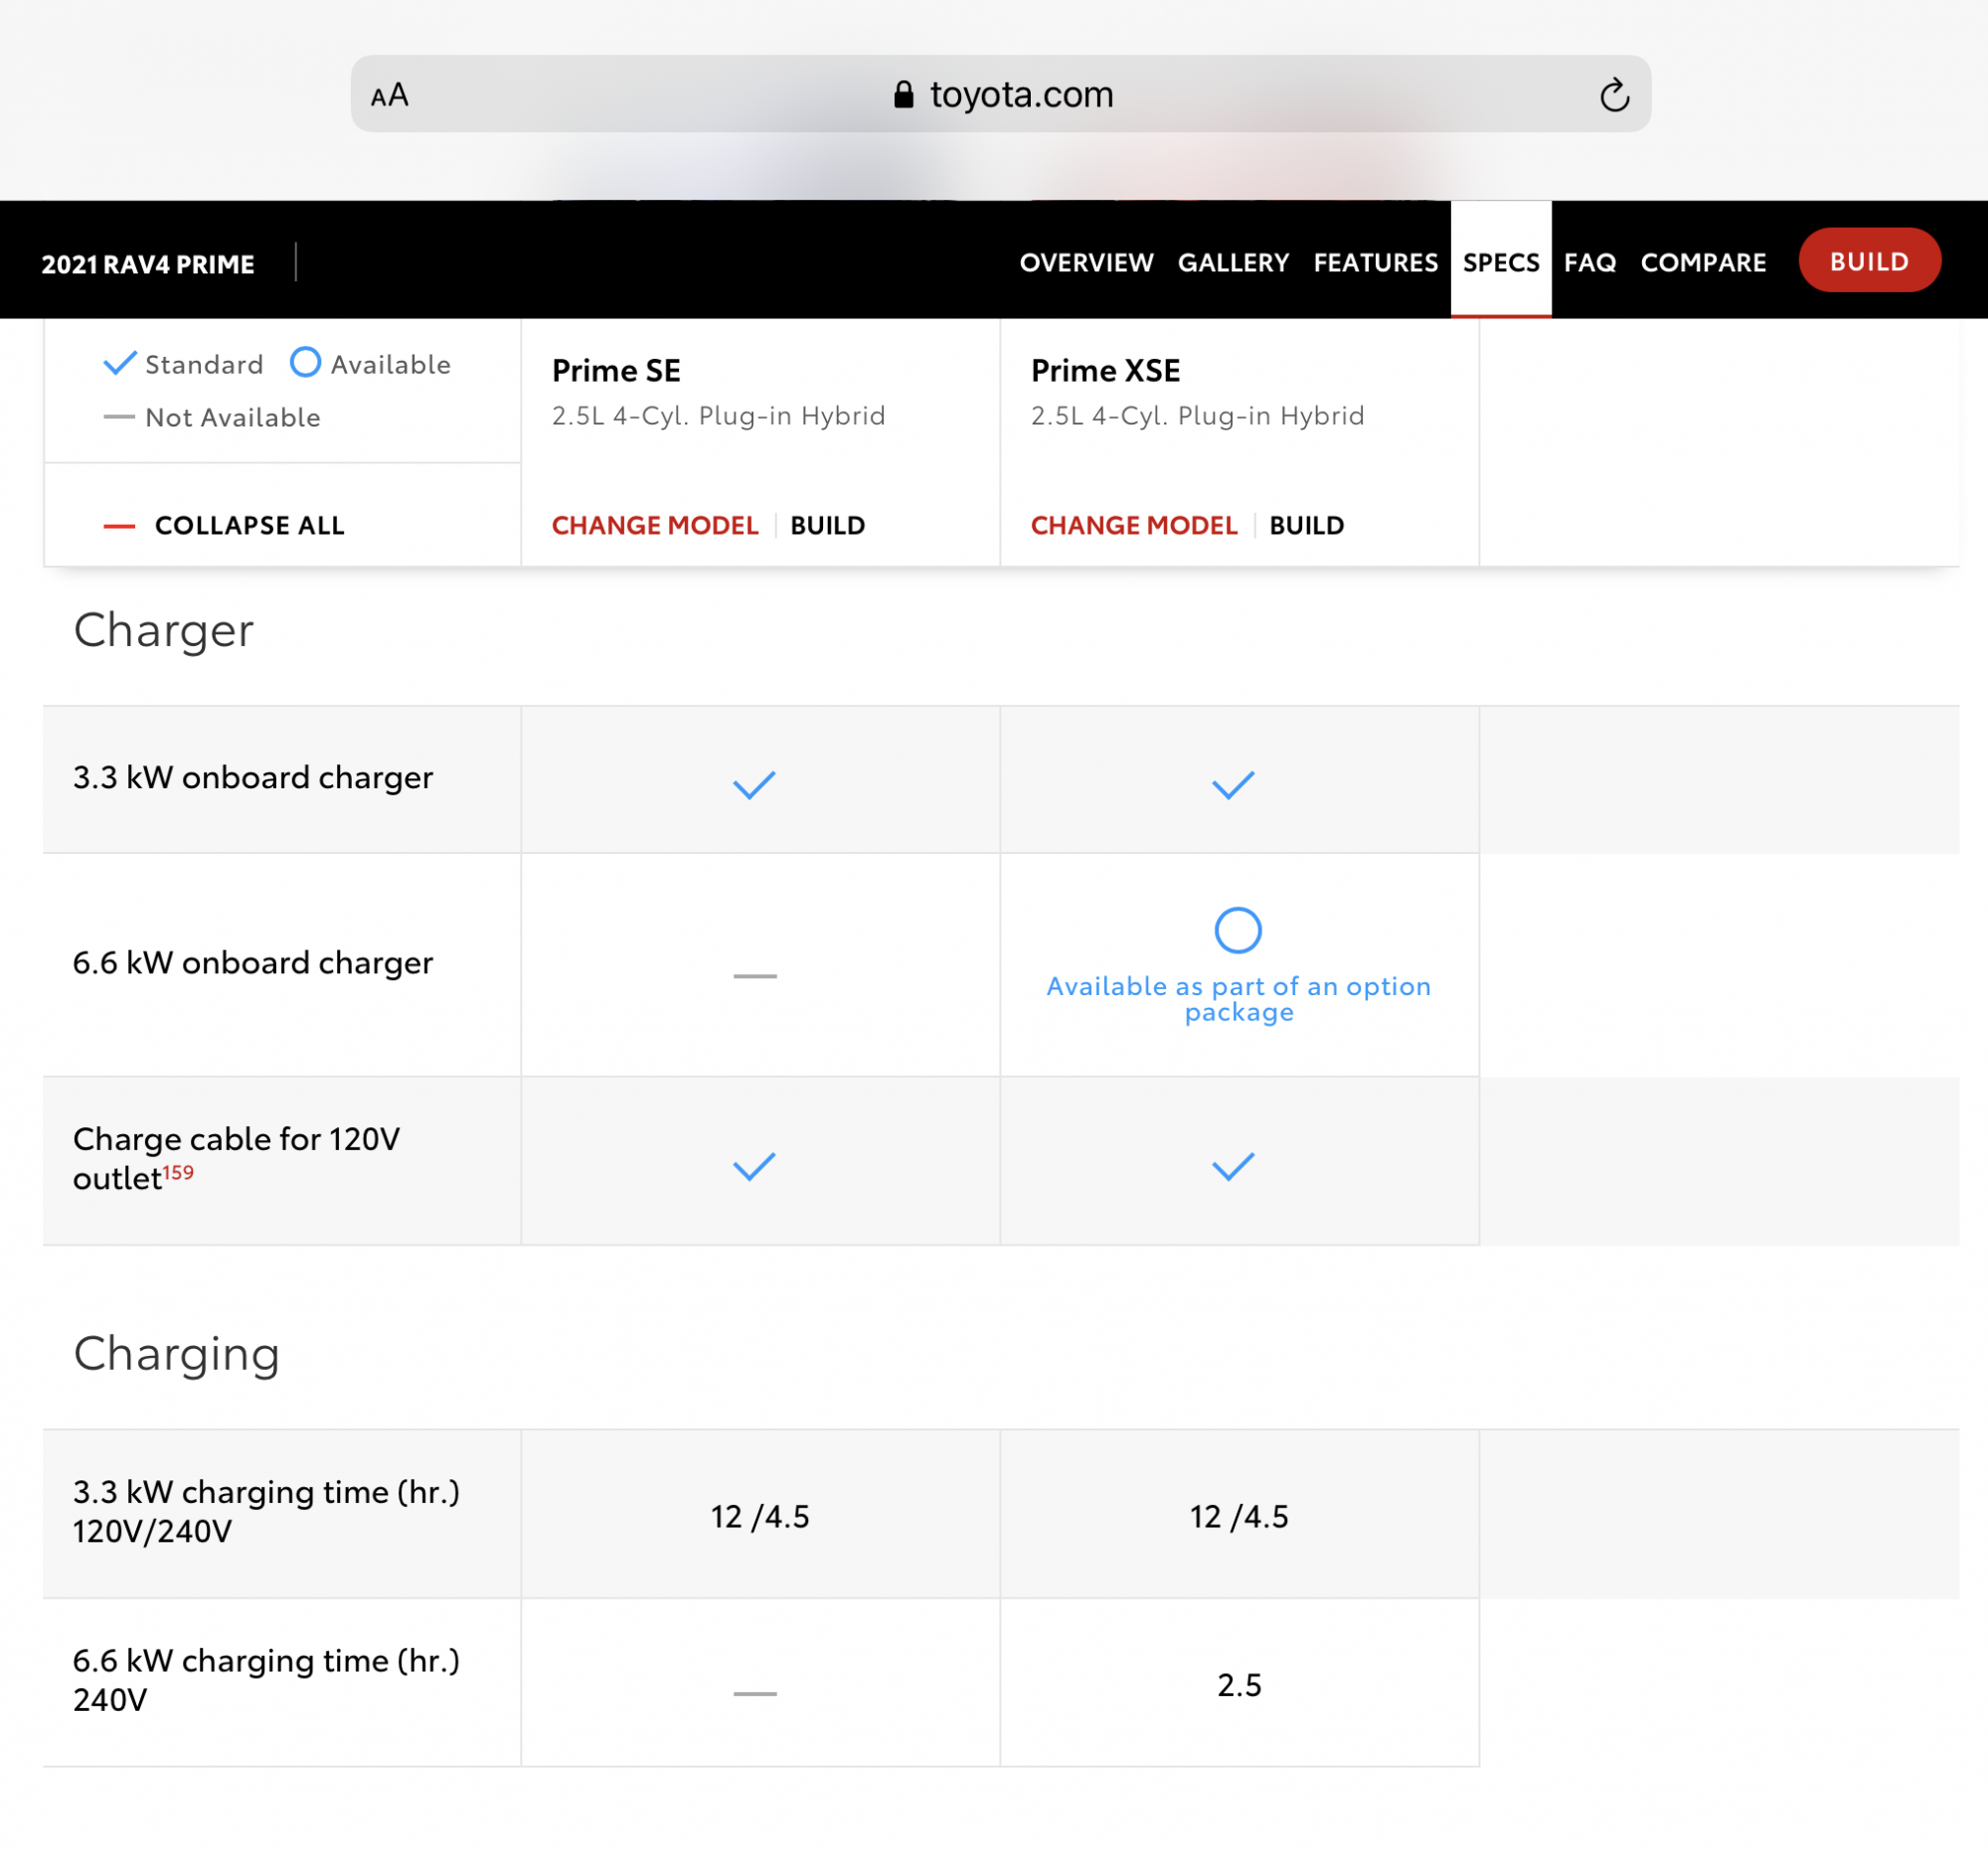The image size is (1988, 1850).
Task: Tap the lock icon beside toyota.com
Action: [x=903, y=95]
